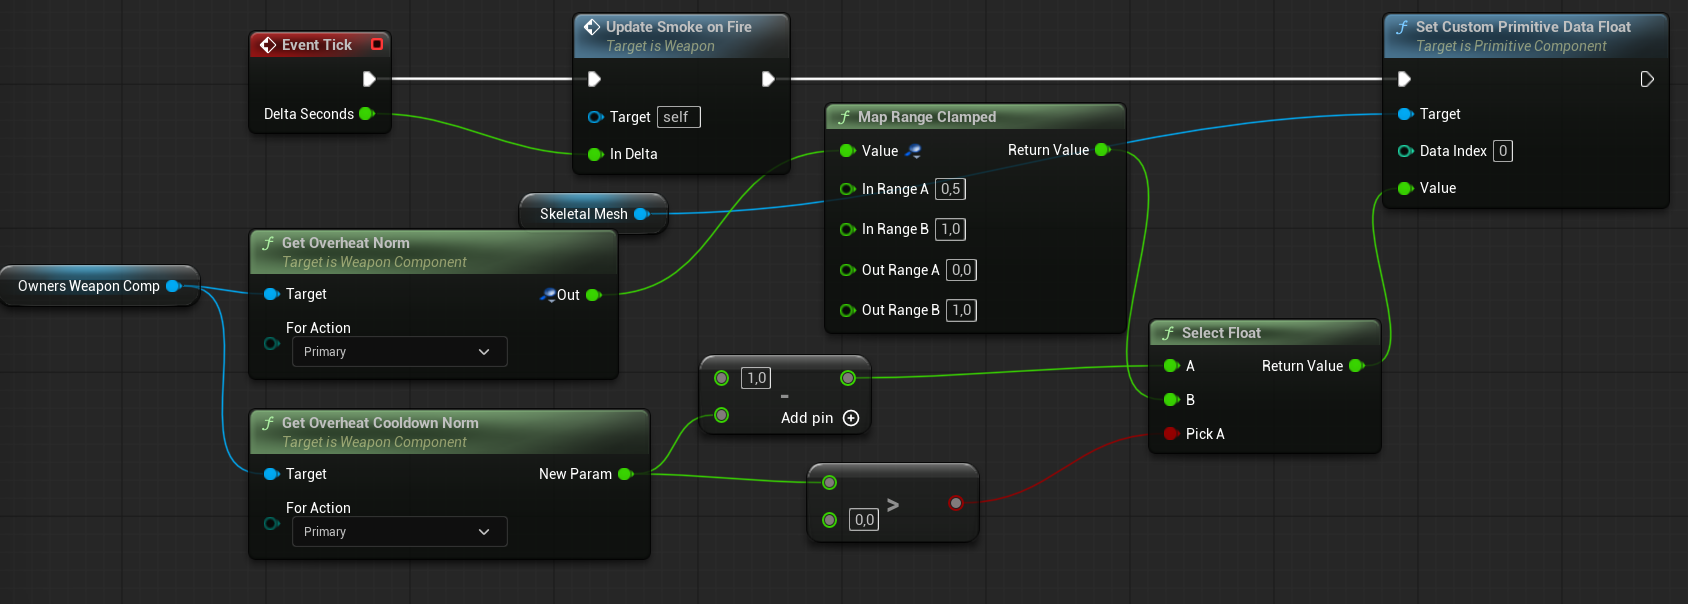This screenshot has width=1688, height=604.
Task: Click the In Range A value field
Action: click(x=950, y=189)
